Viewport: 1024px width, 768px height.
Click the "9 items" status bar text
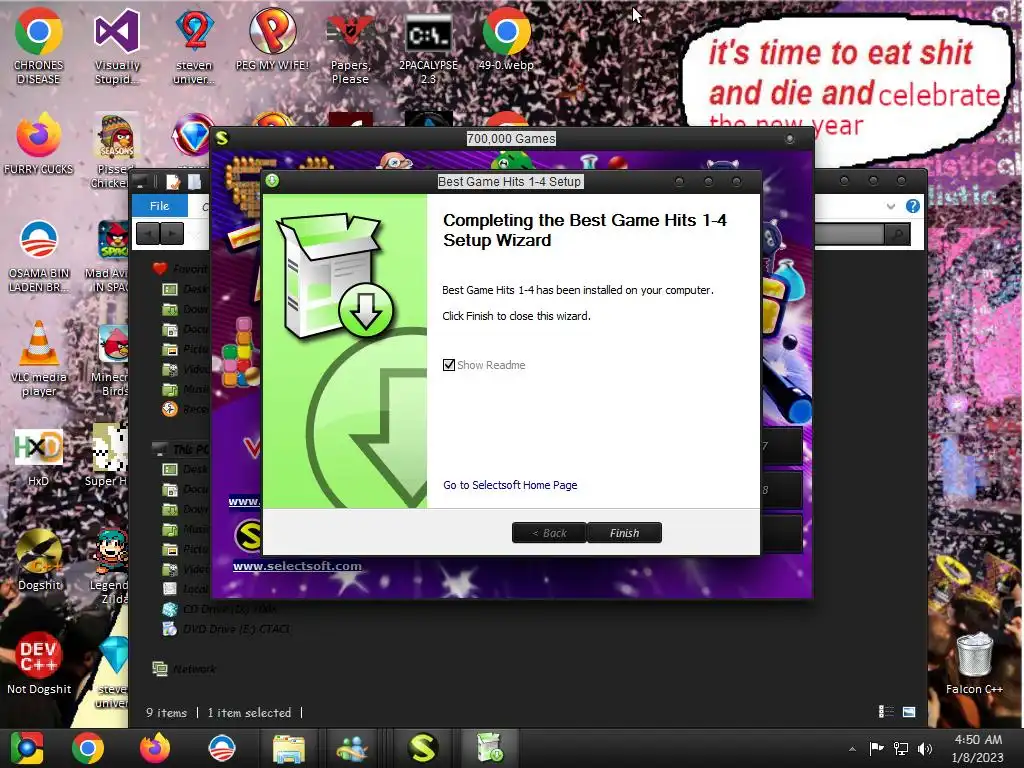point(167,712)
